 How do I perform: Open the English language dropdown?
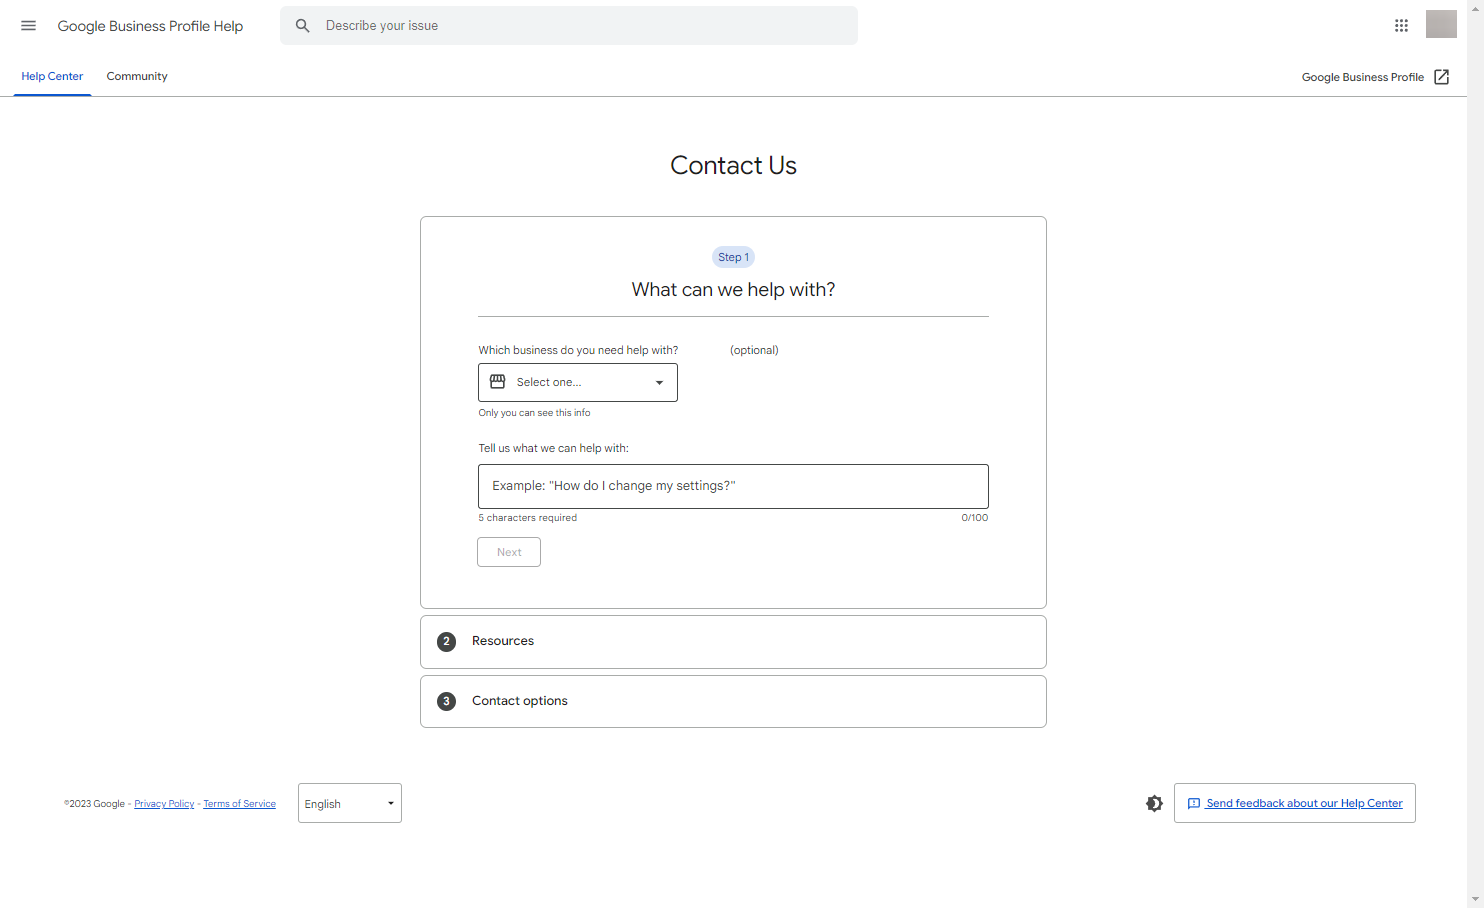(350, 803)
